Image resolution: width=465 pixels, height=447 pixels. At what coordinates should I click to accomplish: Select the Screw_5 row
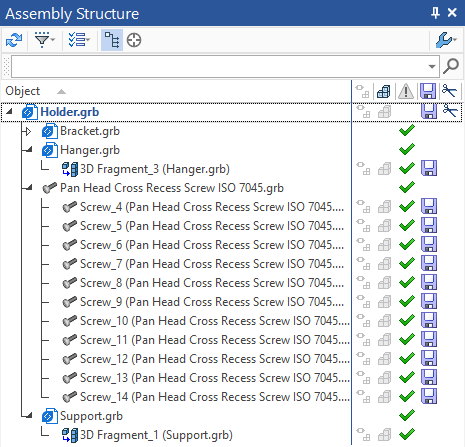point(212,226)
